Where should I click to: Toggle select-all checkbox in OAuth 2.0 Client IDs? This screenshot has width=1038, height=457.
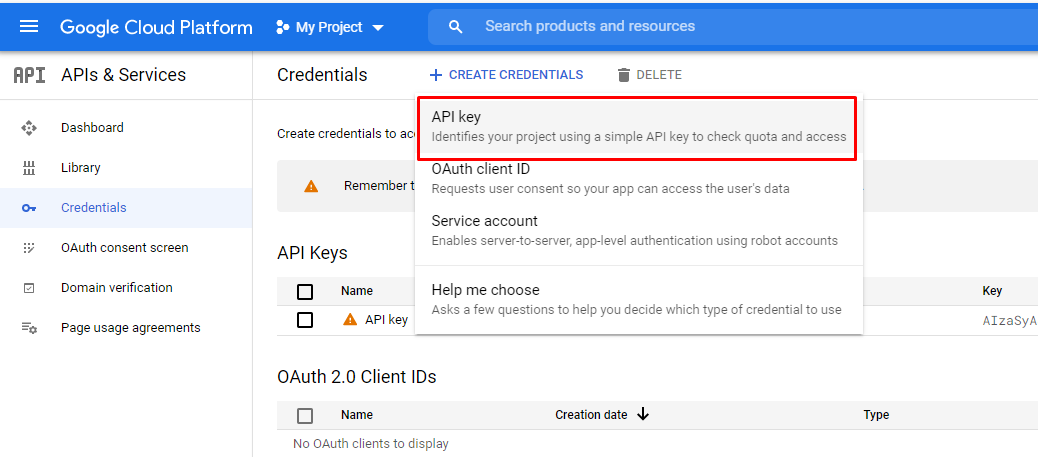click(305, 416)
